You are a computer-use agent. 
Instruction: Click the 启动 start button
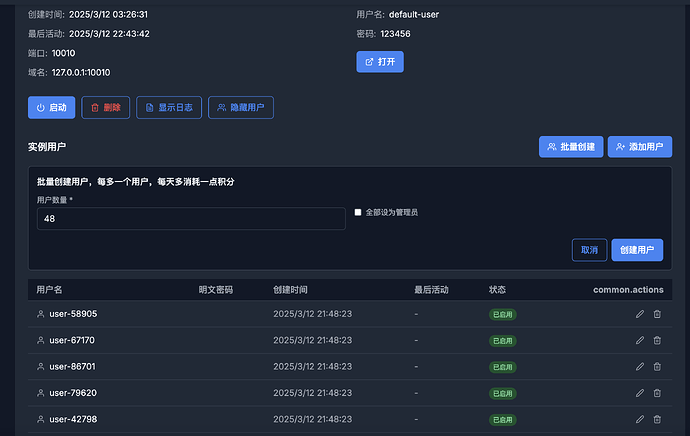click(x=51, y=107)
